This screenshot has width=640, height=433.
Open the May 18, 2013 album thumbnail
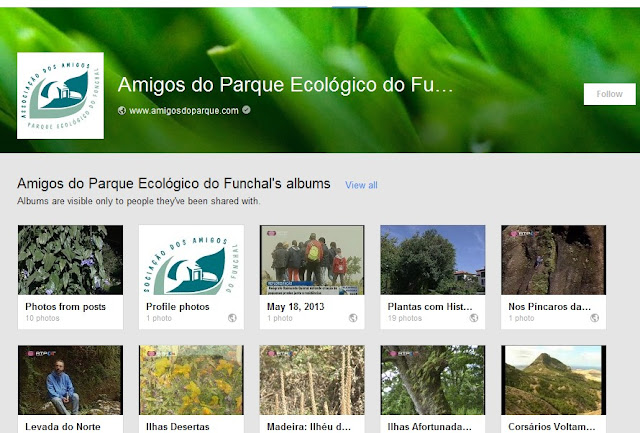click(x=312, y=260)
